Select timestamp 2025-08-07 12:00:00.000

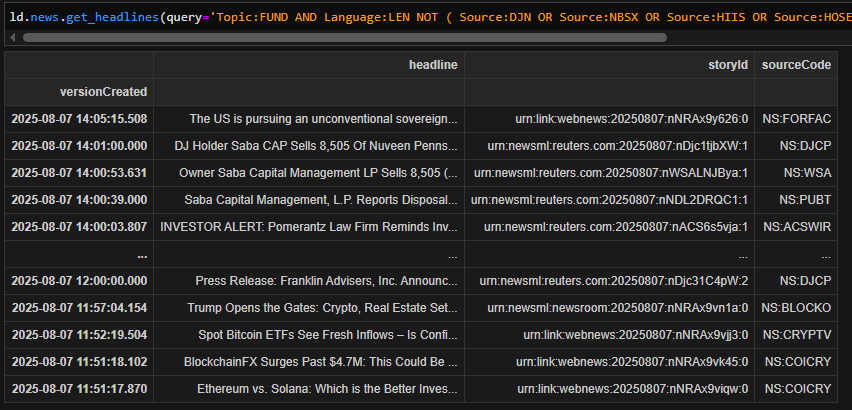79,281
